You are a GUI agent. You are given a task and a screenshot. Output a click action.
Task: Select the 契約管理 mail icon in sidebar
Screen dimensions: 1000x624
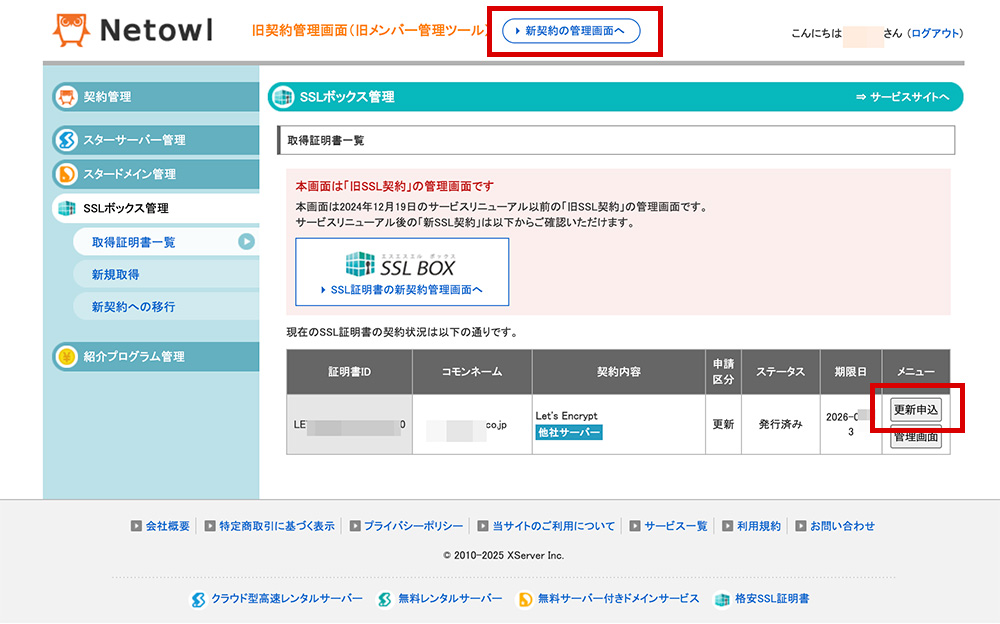click(68, 98)
